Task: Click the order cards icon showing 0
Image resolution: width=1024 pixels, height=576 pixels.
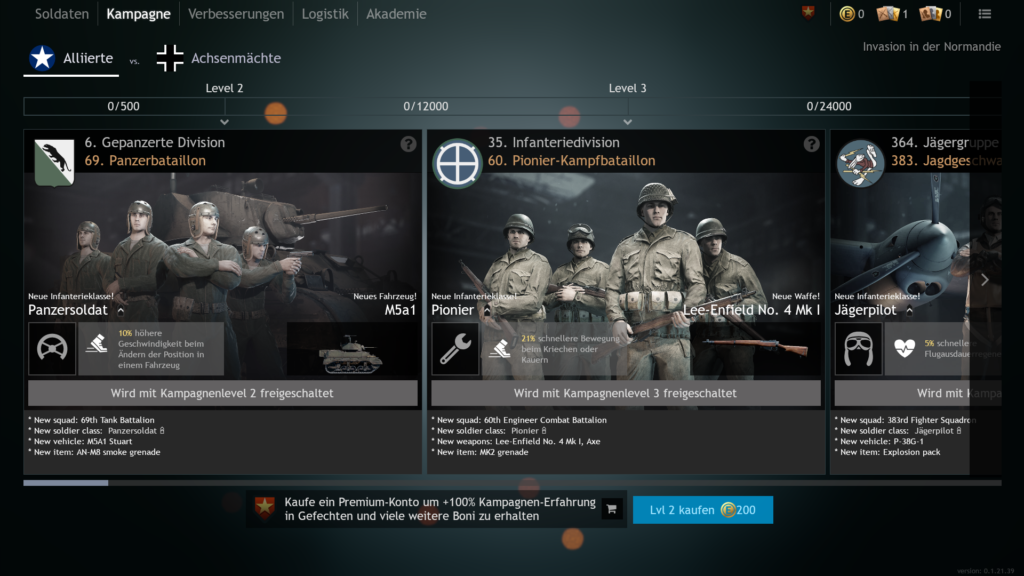Action: tap(930, 13)
